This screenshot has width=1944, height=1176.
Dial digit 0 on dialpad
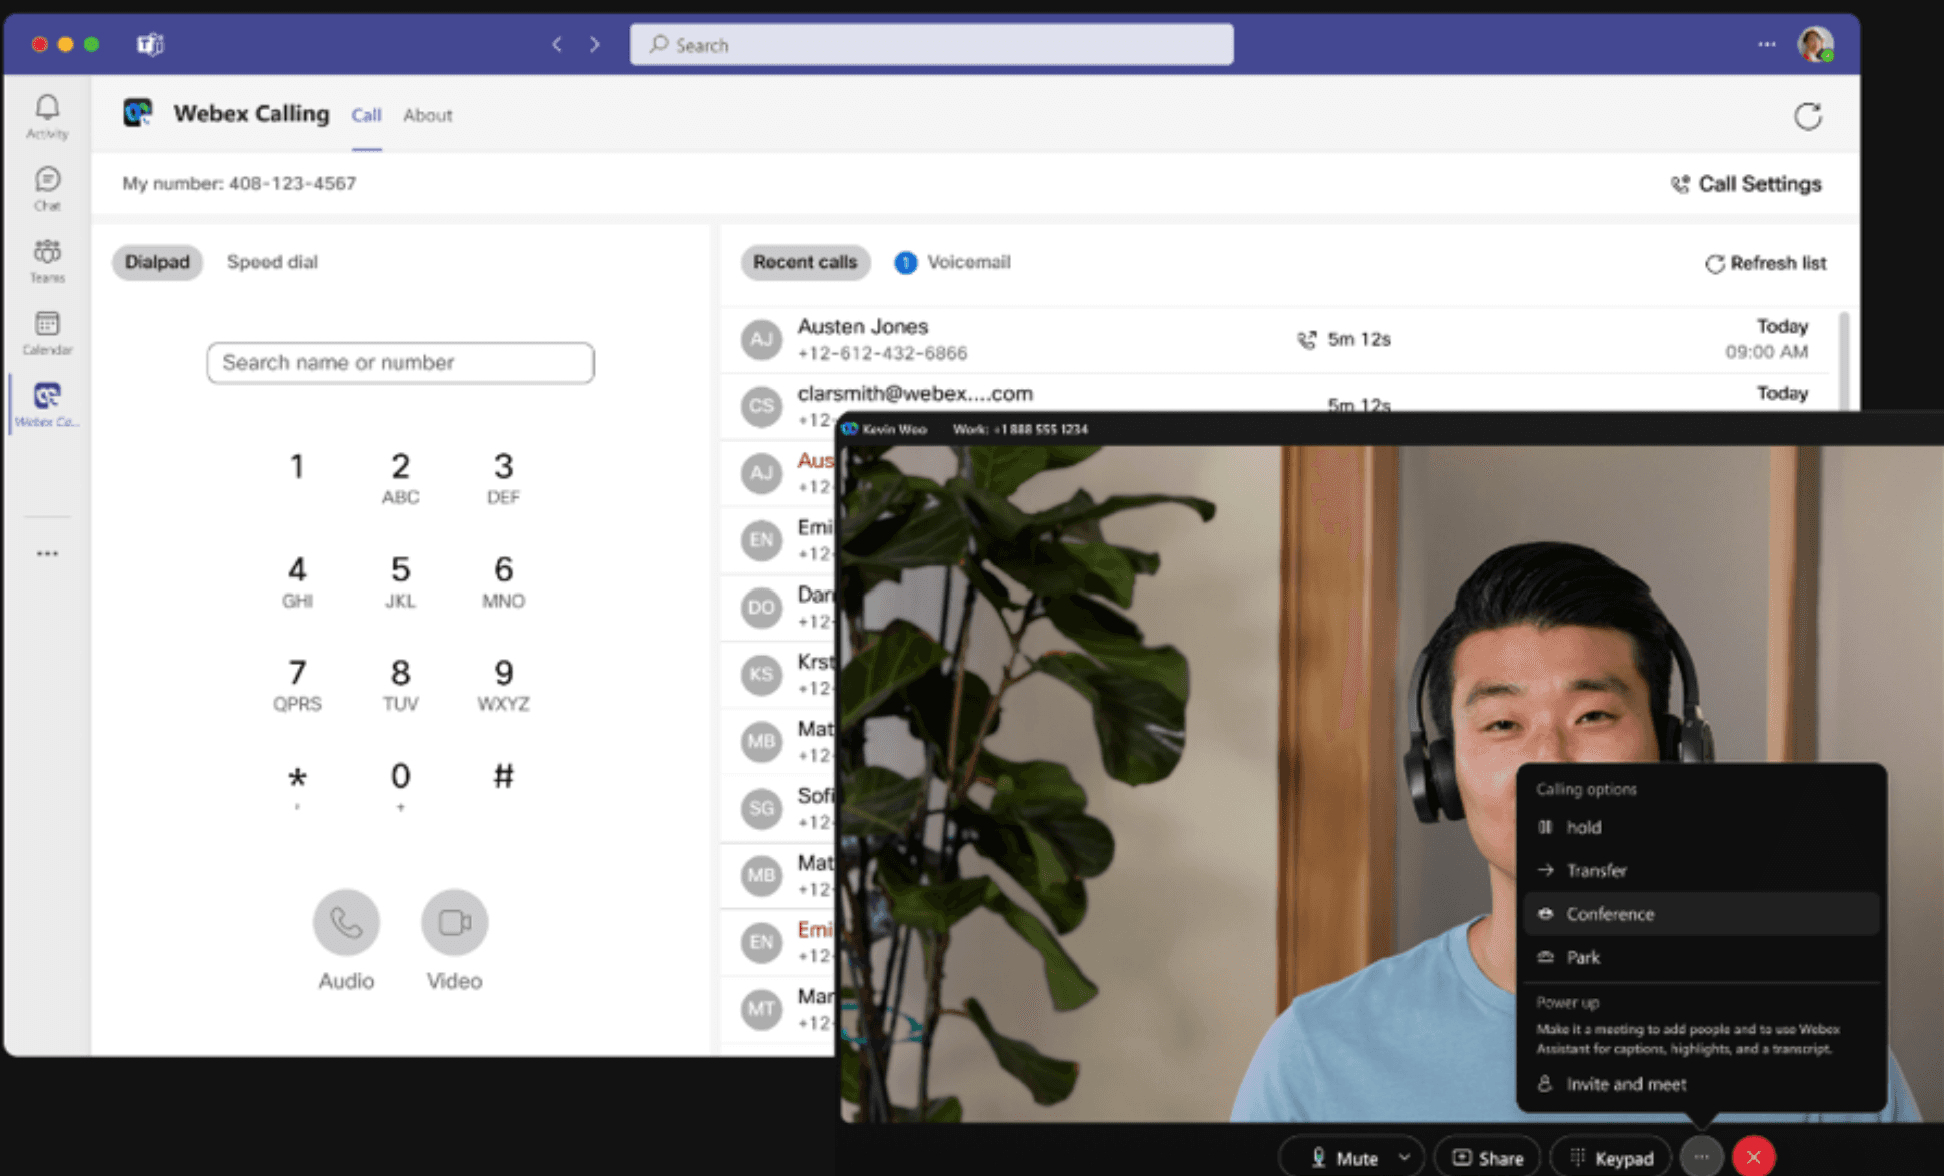click(400, 785)
